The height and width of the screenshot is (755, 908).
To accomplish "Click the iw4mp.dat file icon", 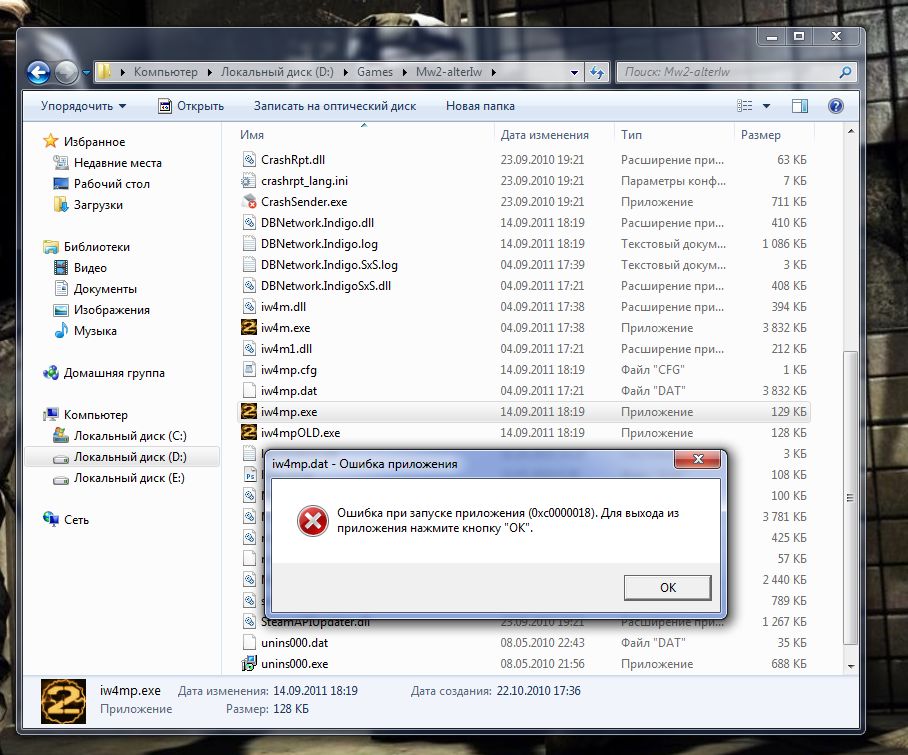I will (x=249, y=390).
